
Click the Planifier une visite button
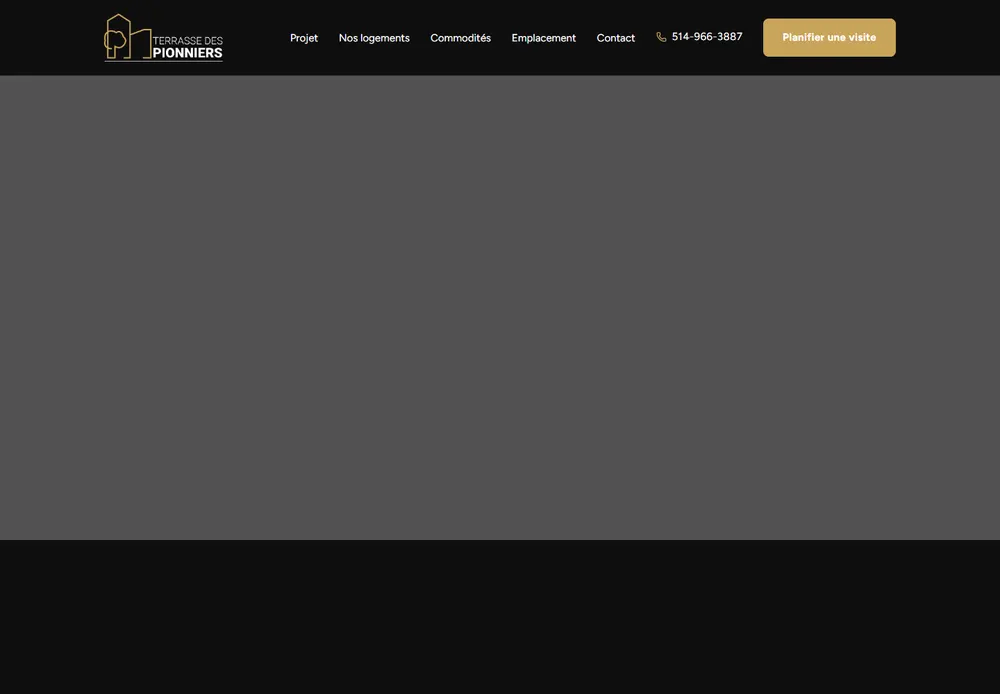click(x=829, y=37)
